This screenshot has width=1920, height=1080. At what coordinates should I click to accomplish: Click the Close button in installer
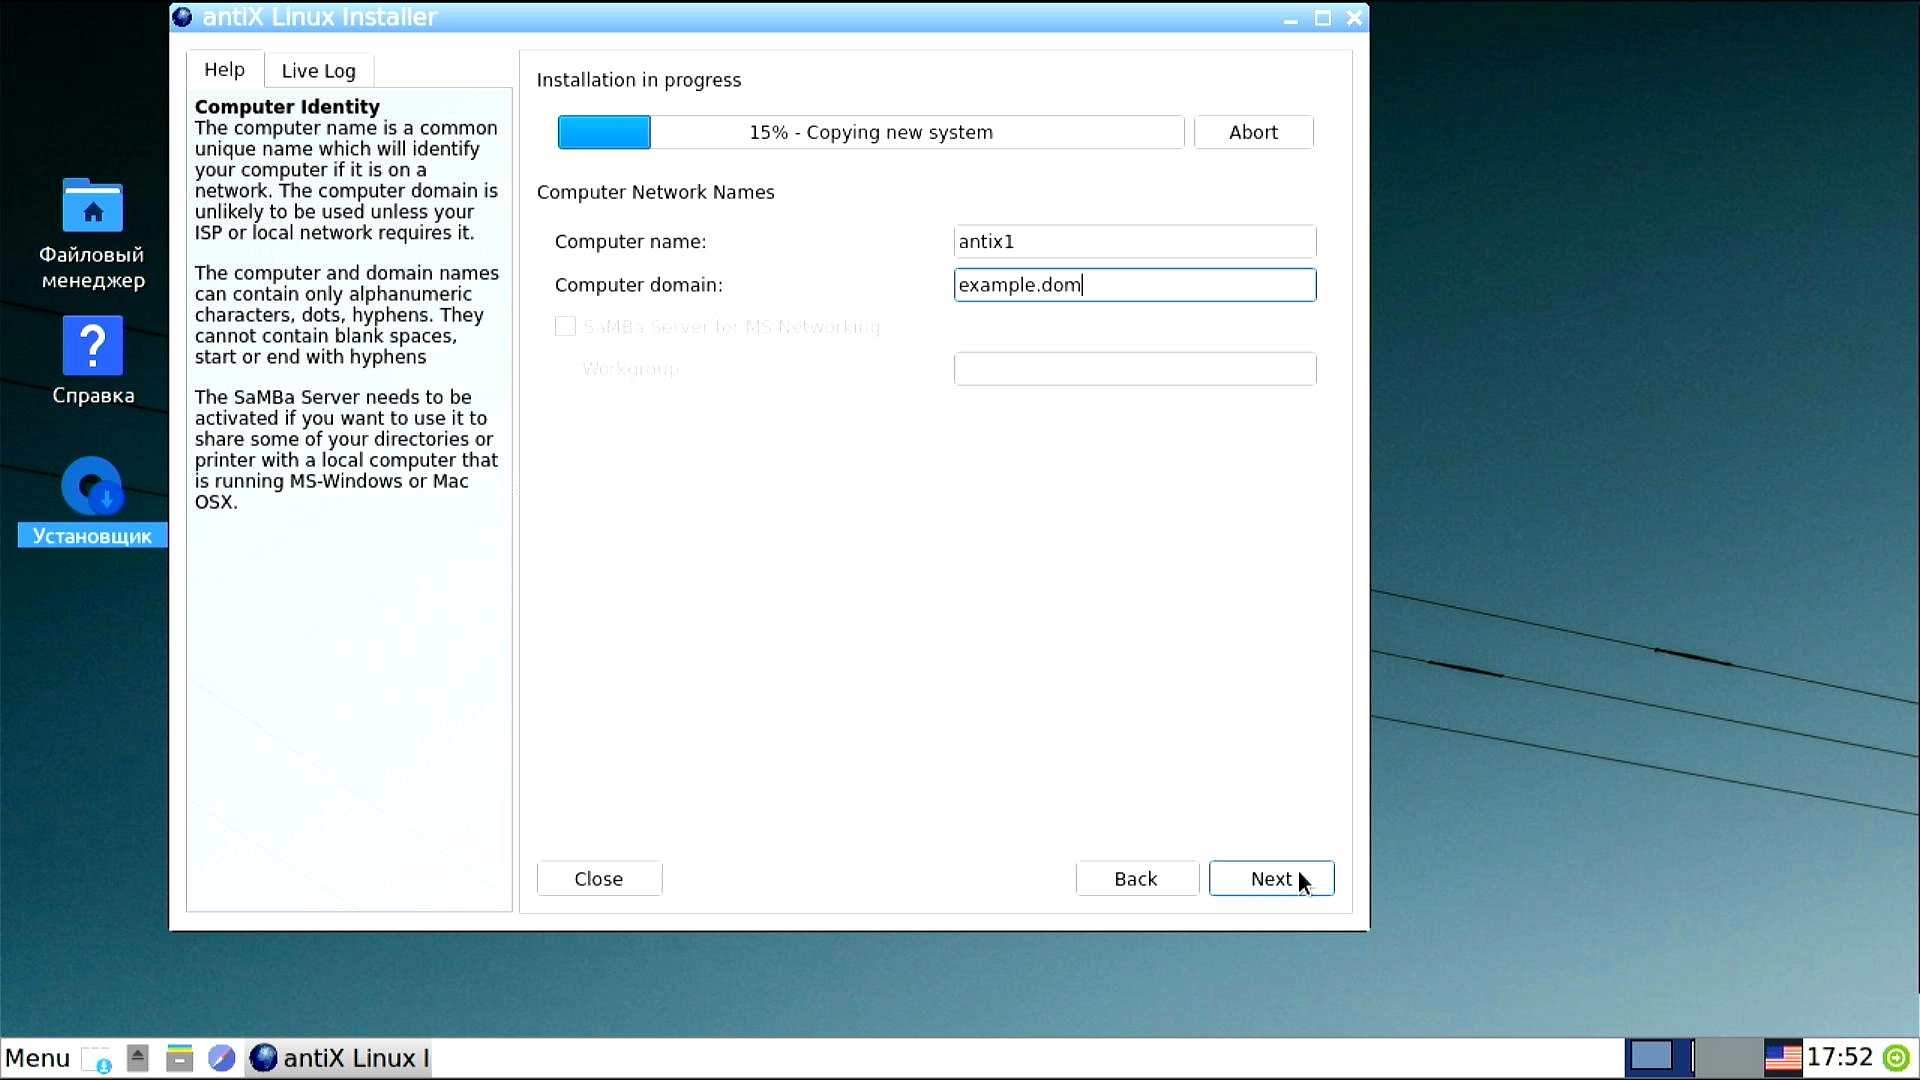pos(599,878)
